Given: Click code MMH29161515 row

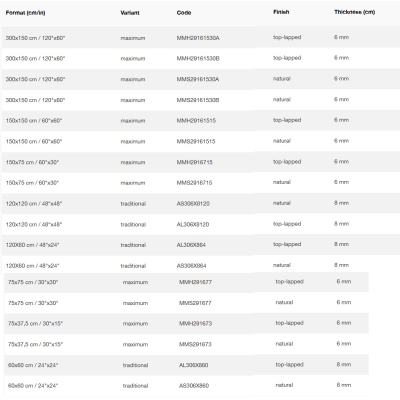Looking at the screenshot, I should (201, 121).
